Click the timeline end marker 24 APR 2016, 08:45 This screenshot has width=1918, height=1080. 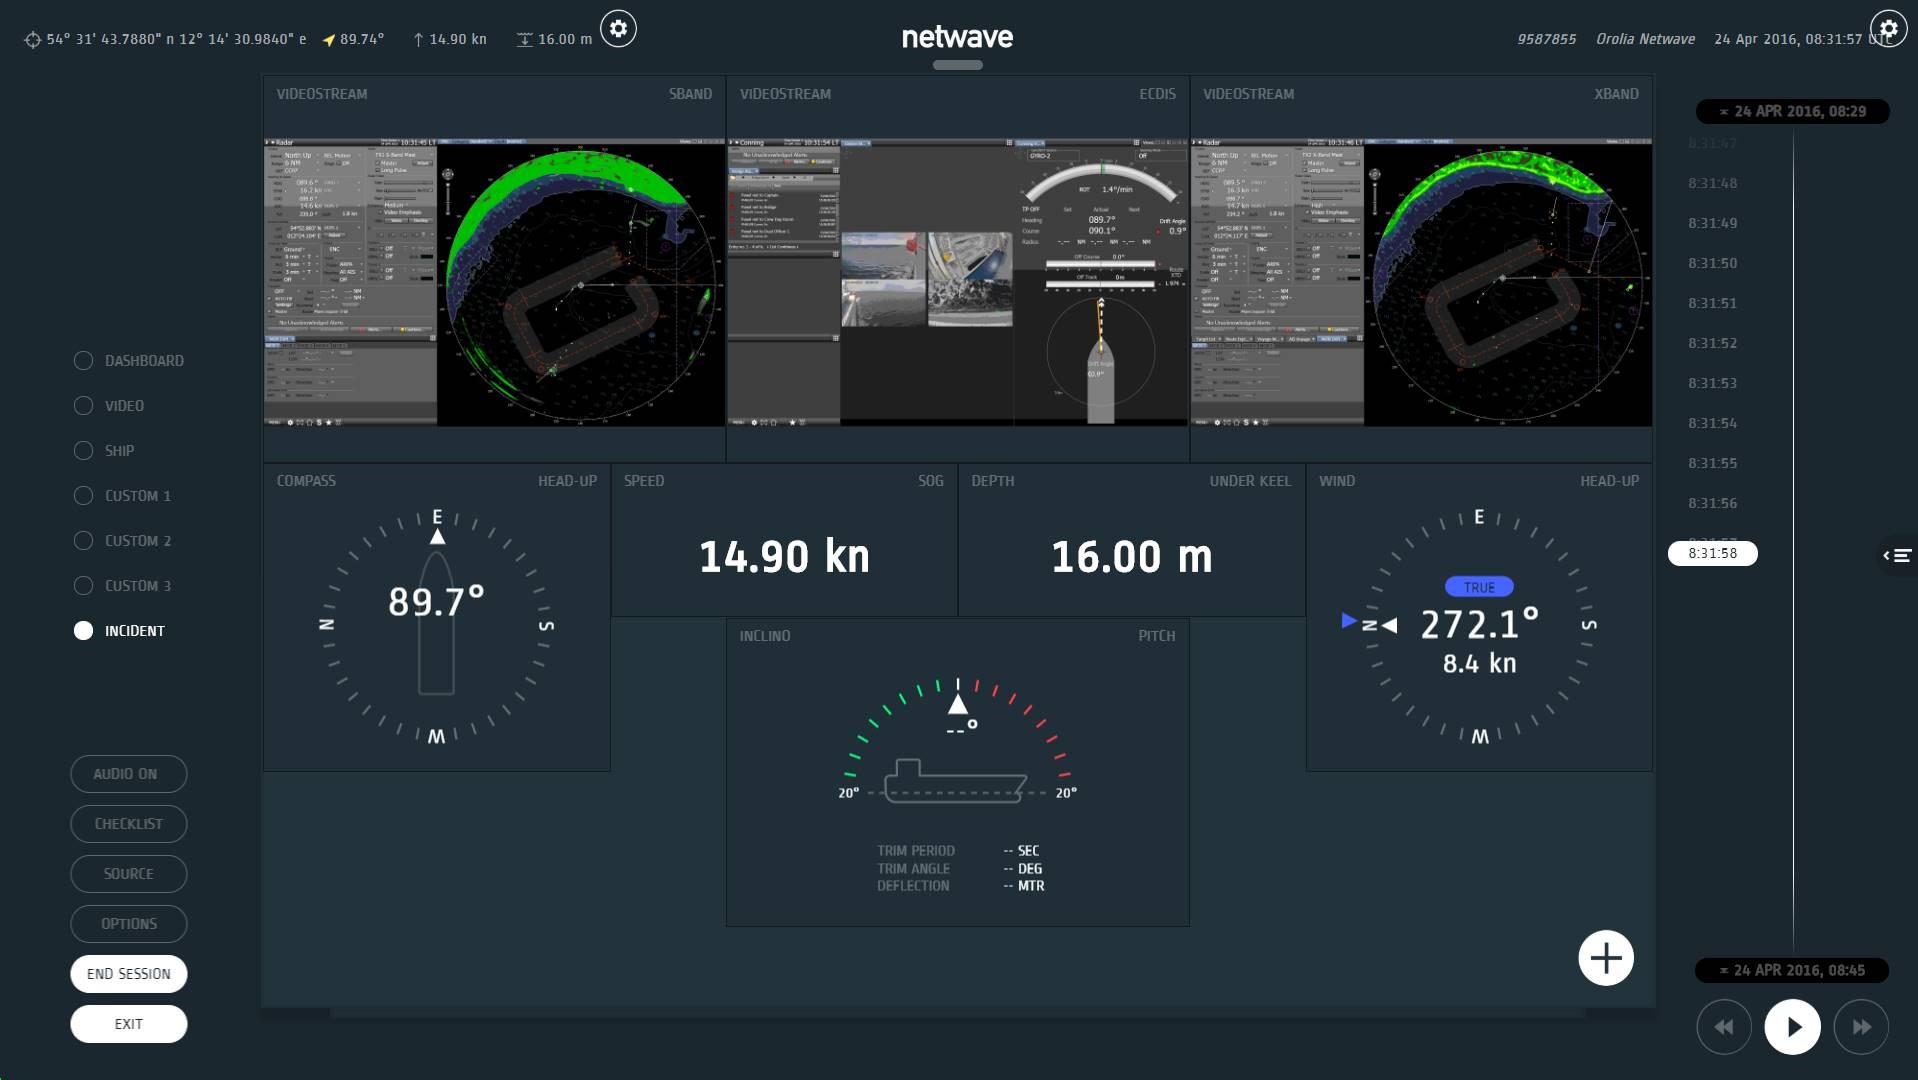(x=1792, y=970)
